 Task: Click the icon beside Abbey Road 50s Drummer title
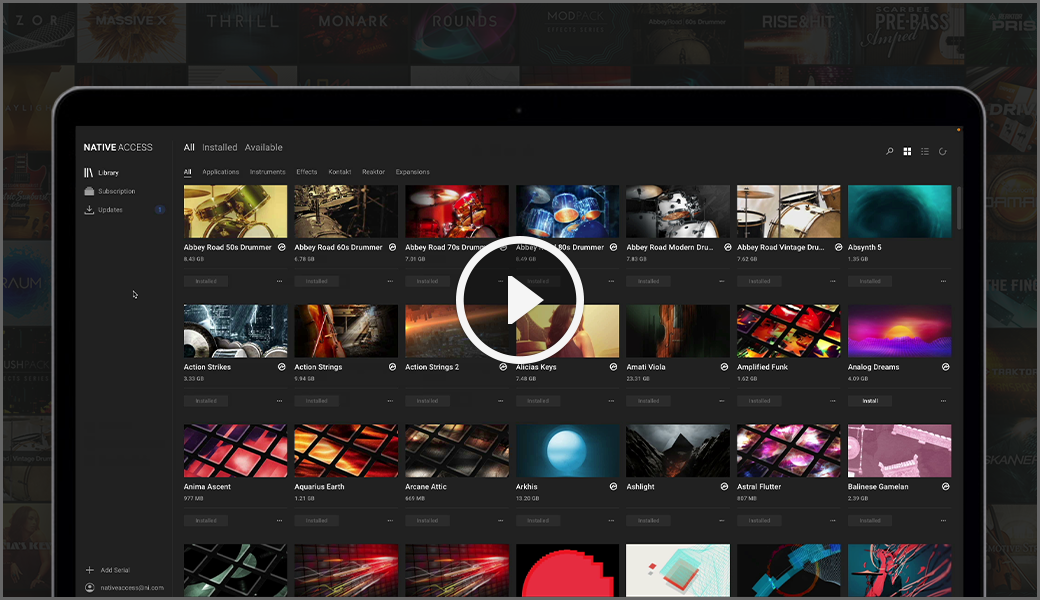click(x=281, y=247)
